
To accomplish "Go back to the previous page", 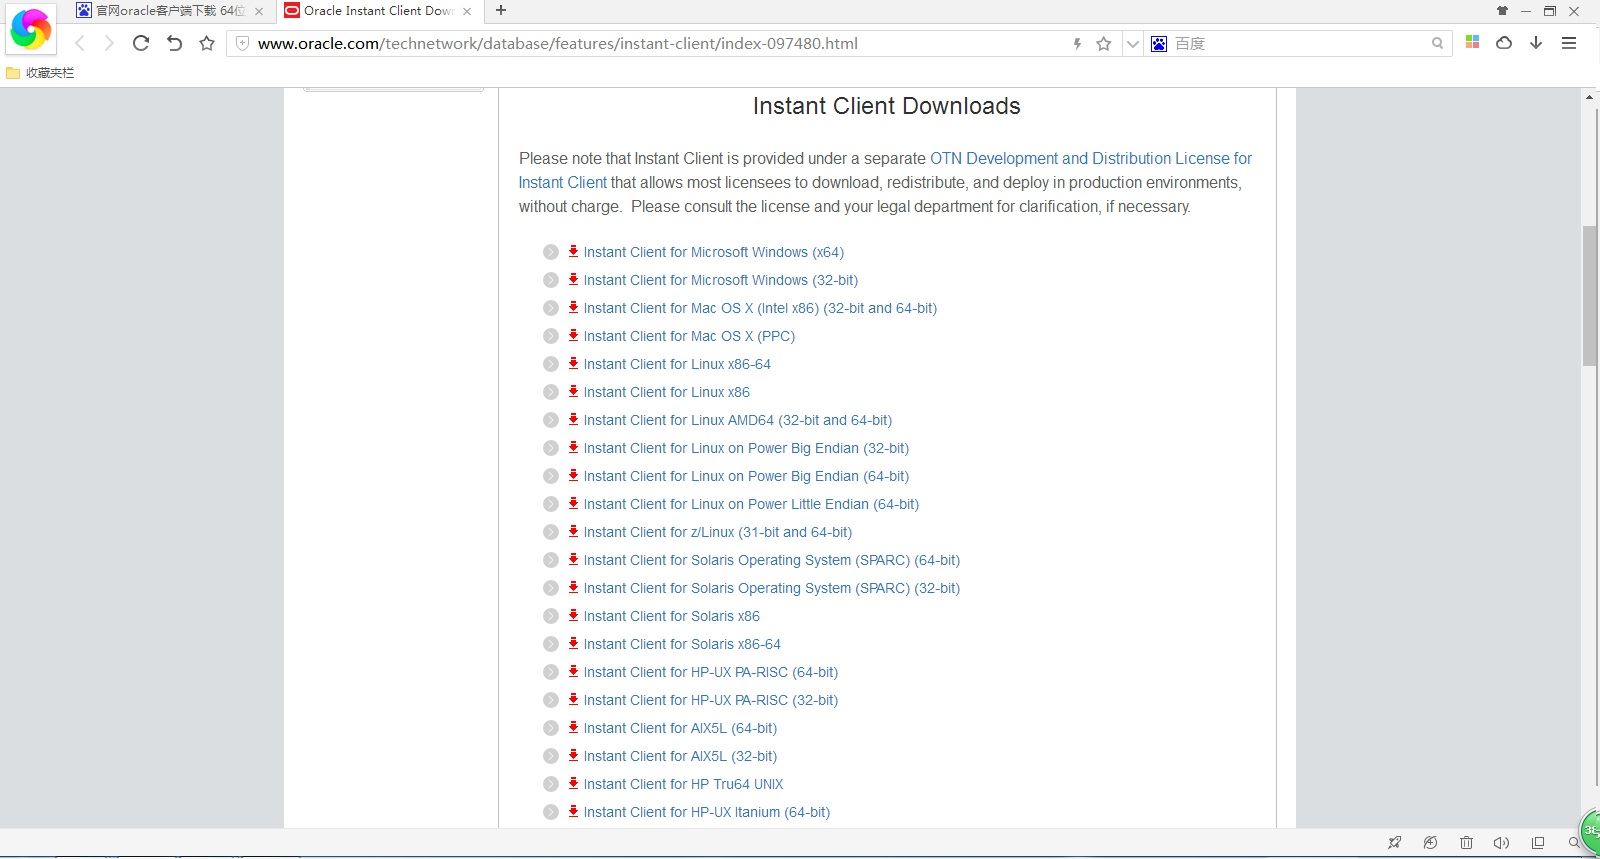I will [80, 43].
